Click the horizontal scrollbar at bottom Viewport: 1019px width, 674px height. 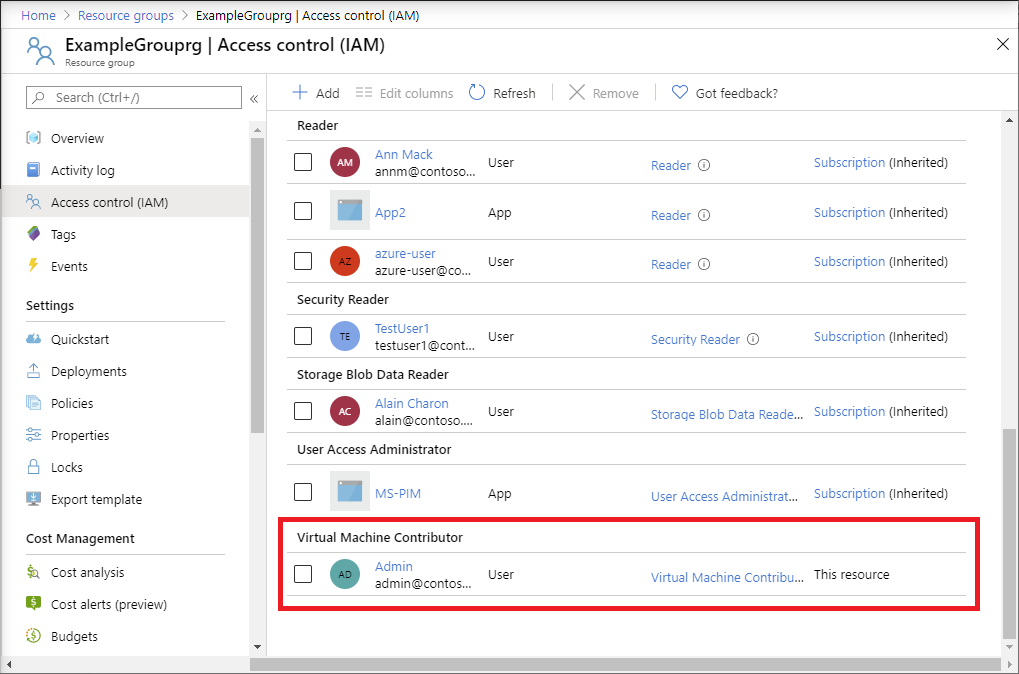pyautogui.click(x=625, y=664)
